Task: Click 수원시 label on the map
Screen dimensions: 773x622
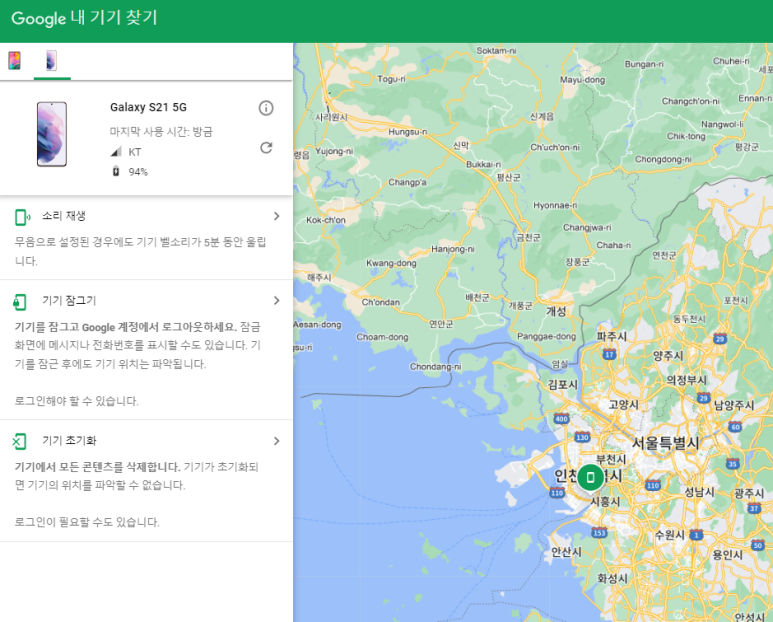Action: (669, 535)
